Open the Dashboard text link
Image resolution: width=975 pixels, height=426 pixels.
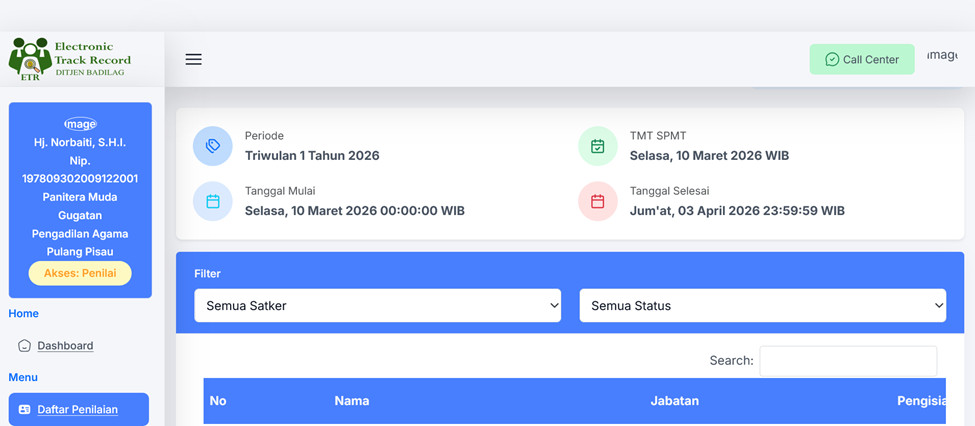click(x=65, y=346)
